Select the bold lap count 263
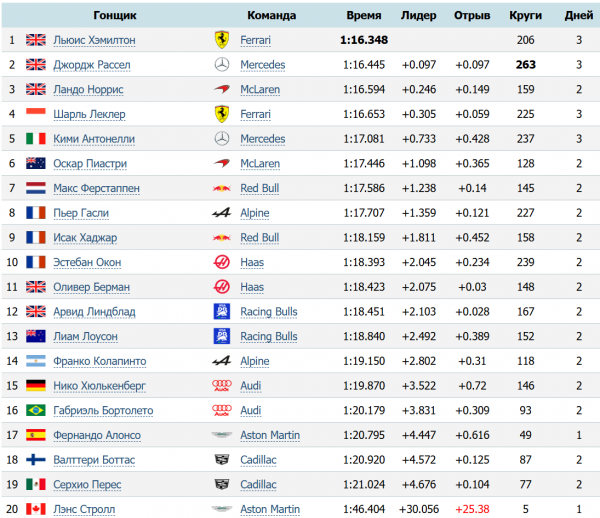The image size is (600, 518). coord(526,65)
